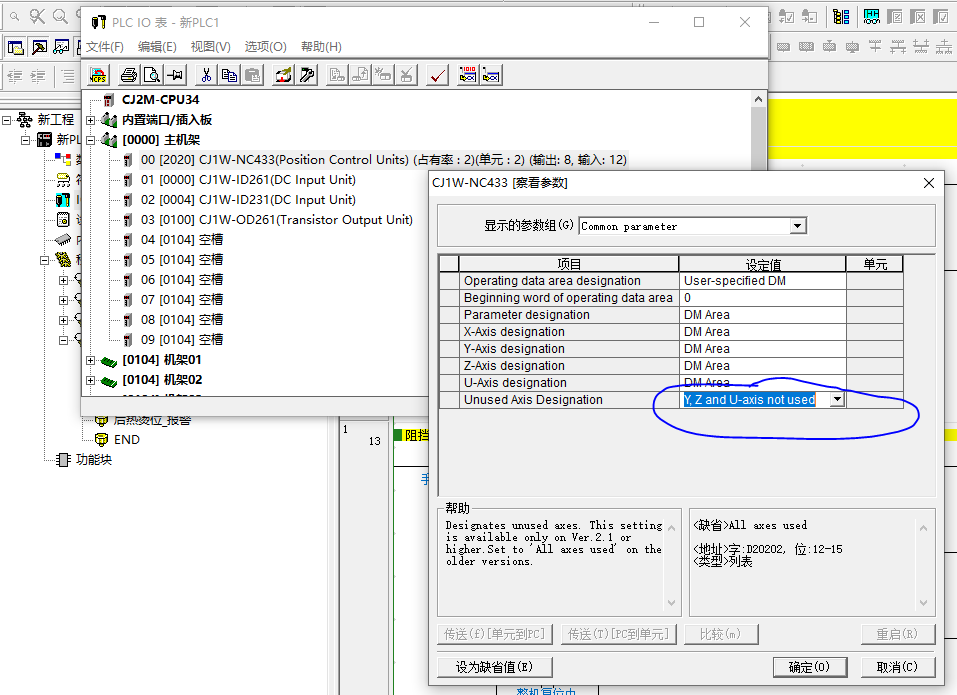Click the CPS icon in toolbar

(98, 75)
